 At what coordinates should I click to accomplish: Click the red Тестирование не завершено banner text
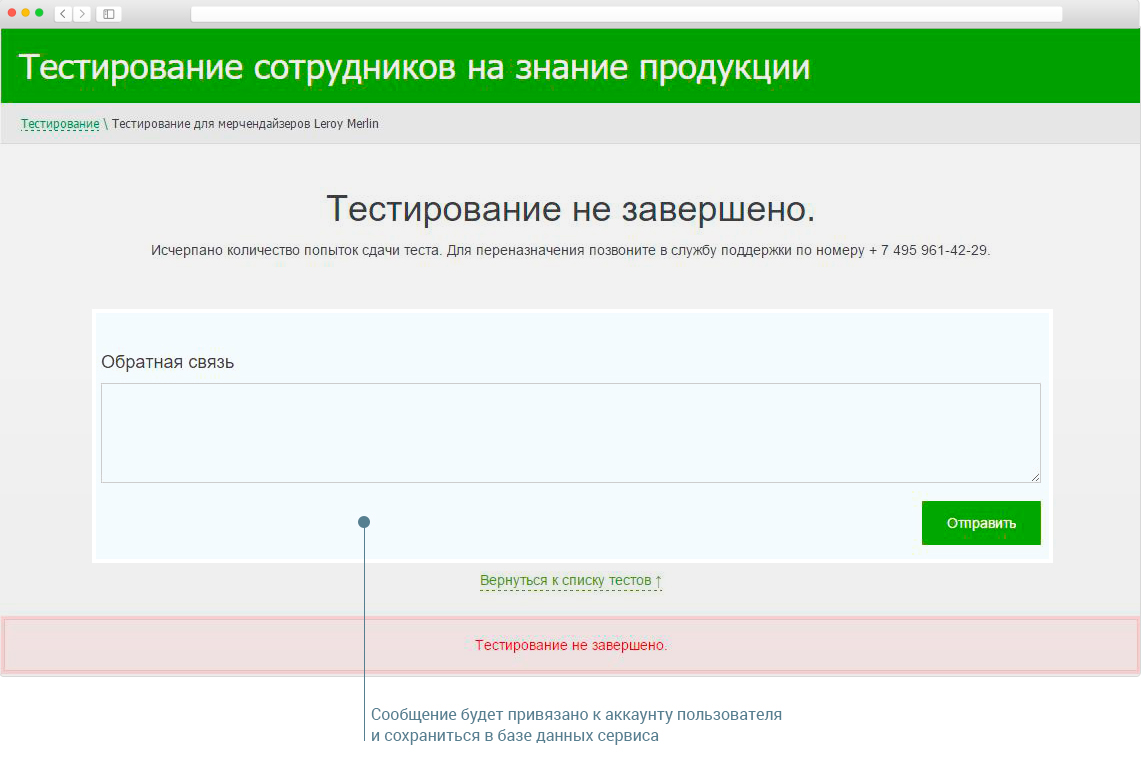[x=570, y=645]
